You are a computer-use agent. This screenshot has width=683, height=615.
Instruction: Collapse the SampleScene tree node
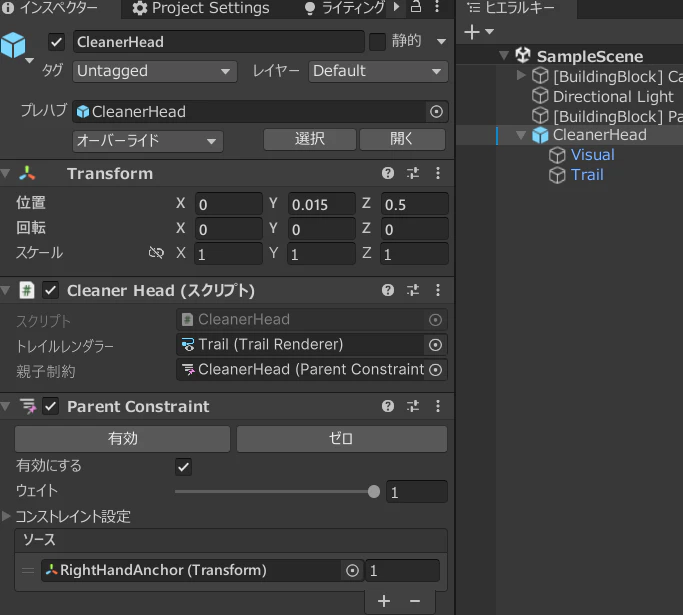click(x=504, y=55)
